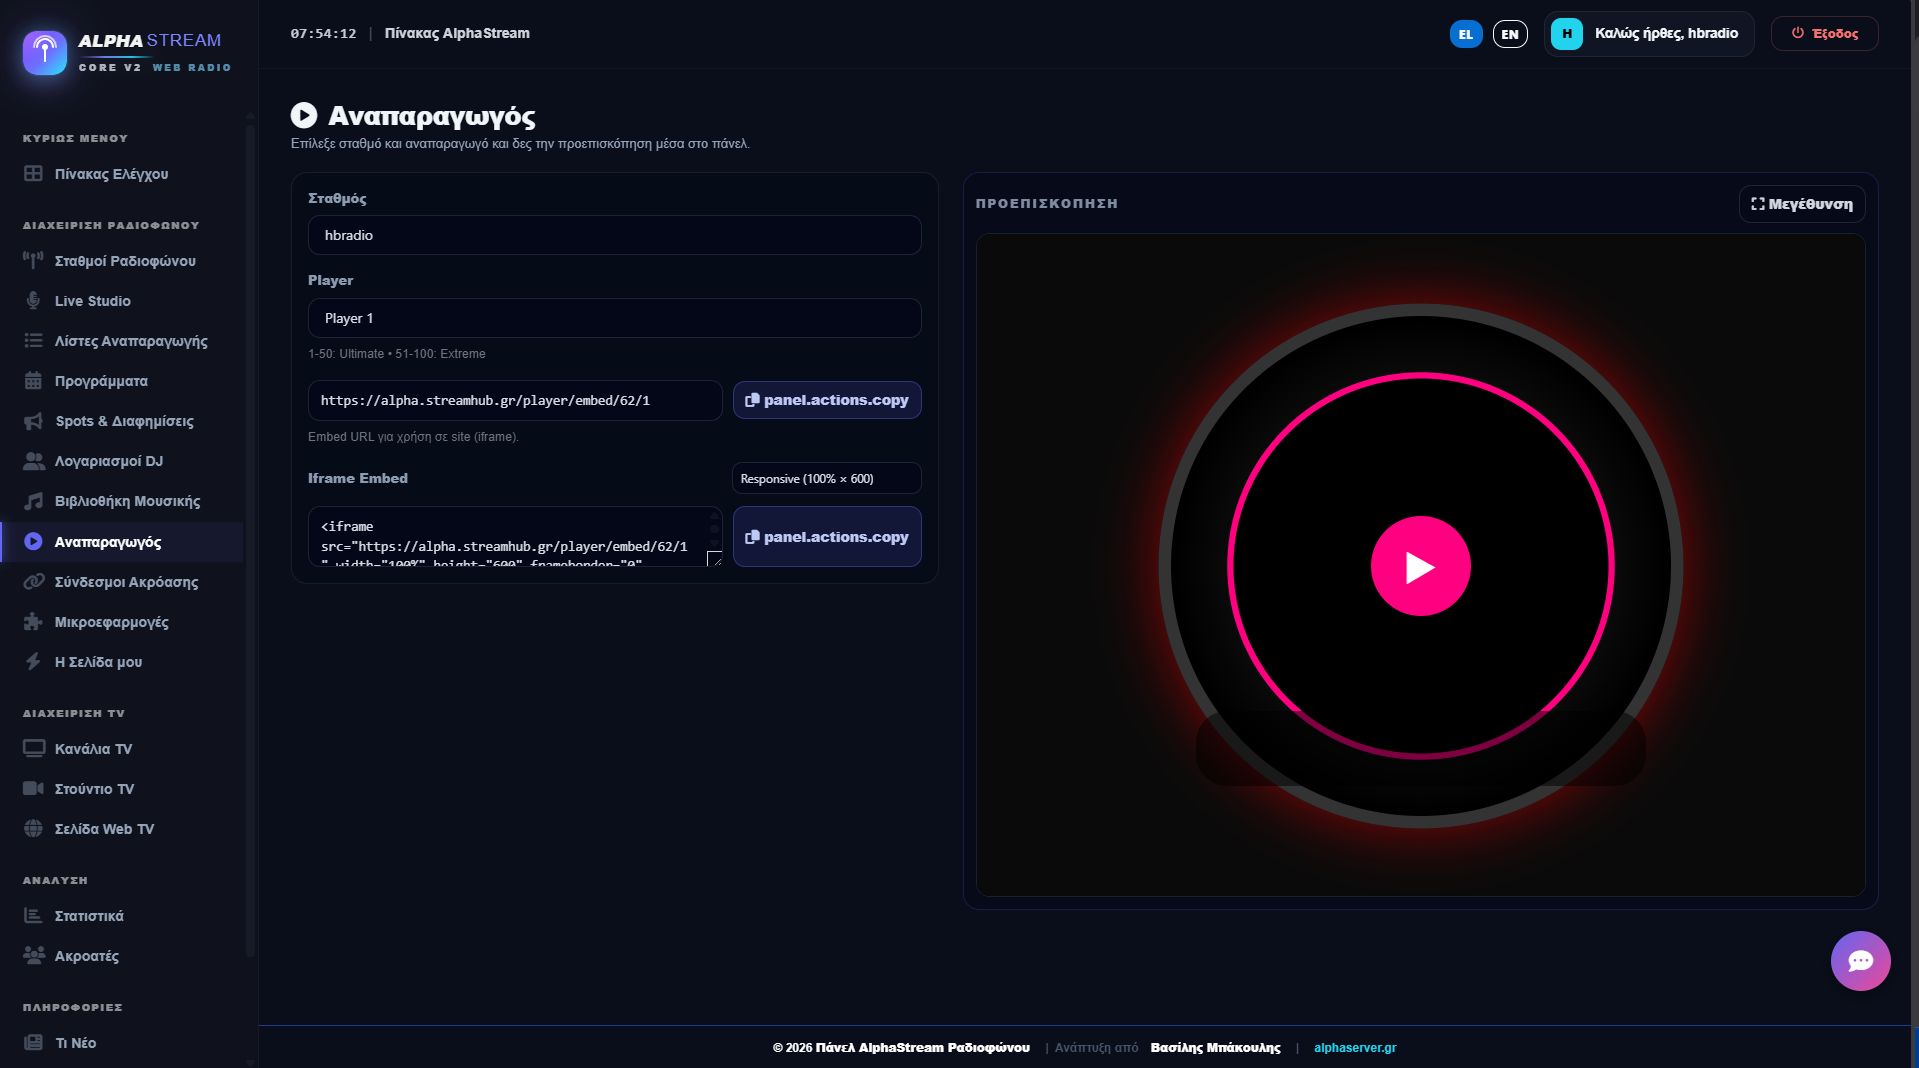Click the video camera icon for Στούντιο TV
1919x1068 pixels.
pos(33,788)
